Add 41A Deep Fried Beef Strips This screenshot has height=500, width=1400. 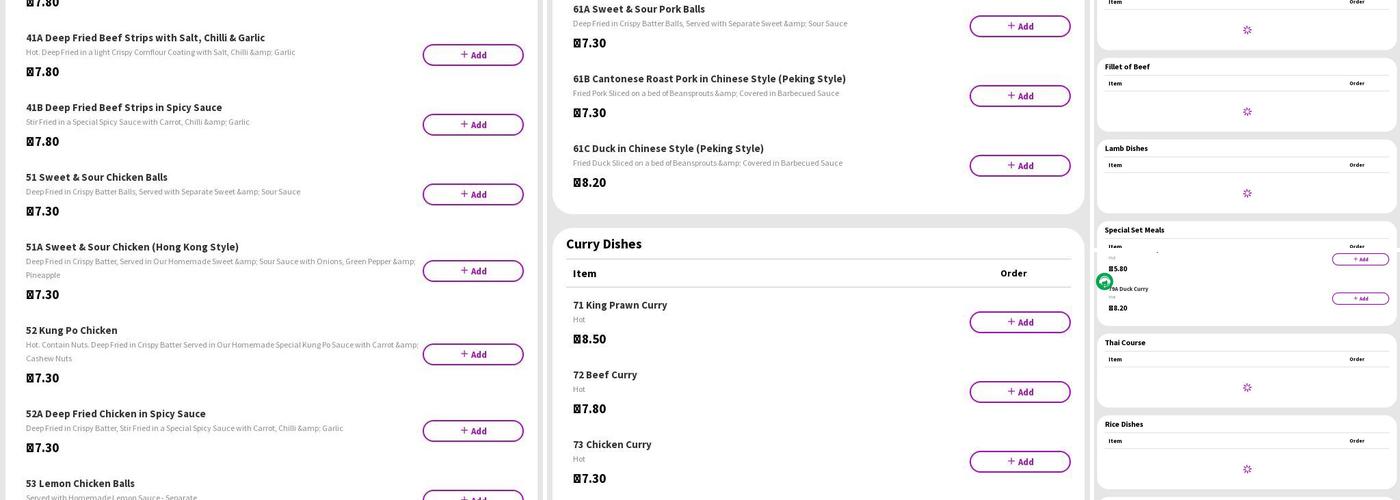[472, 55]
